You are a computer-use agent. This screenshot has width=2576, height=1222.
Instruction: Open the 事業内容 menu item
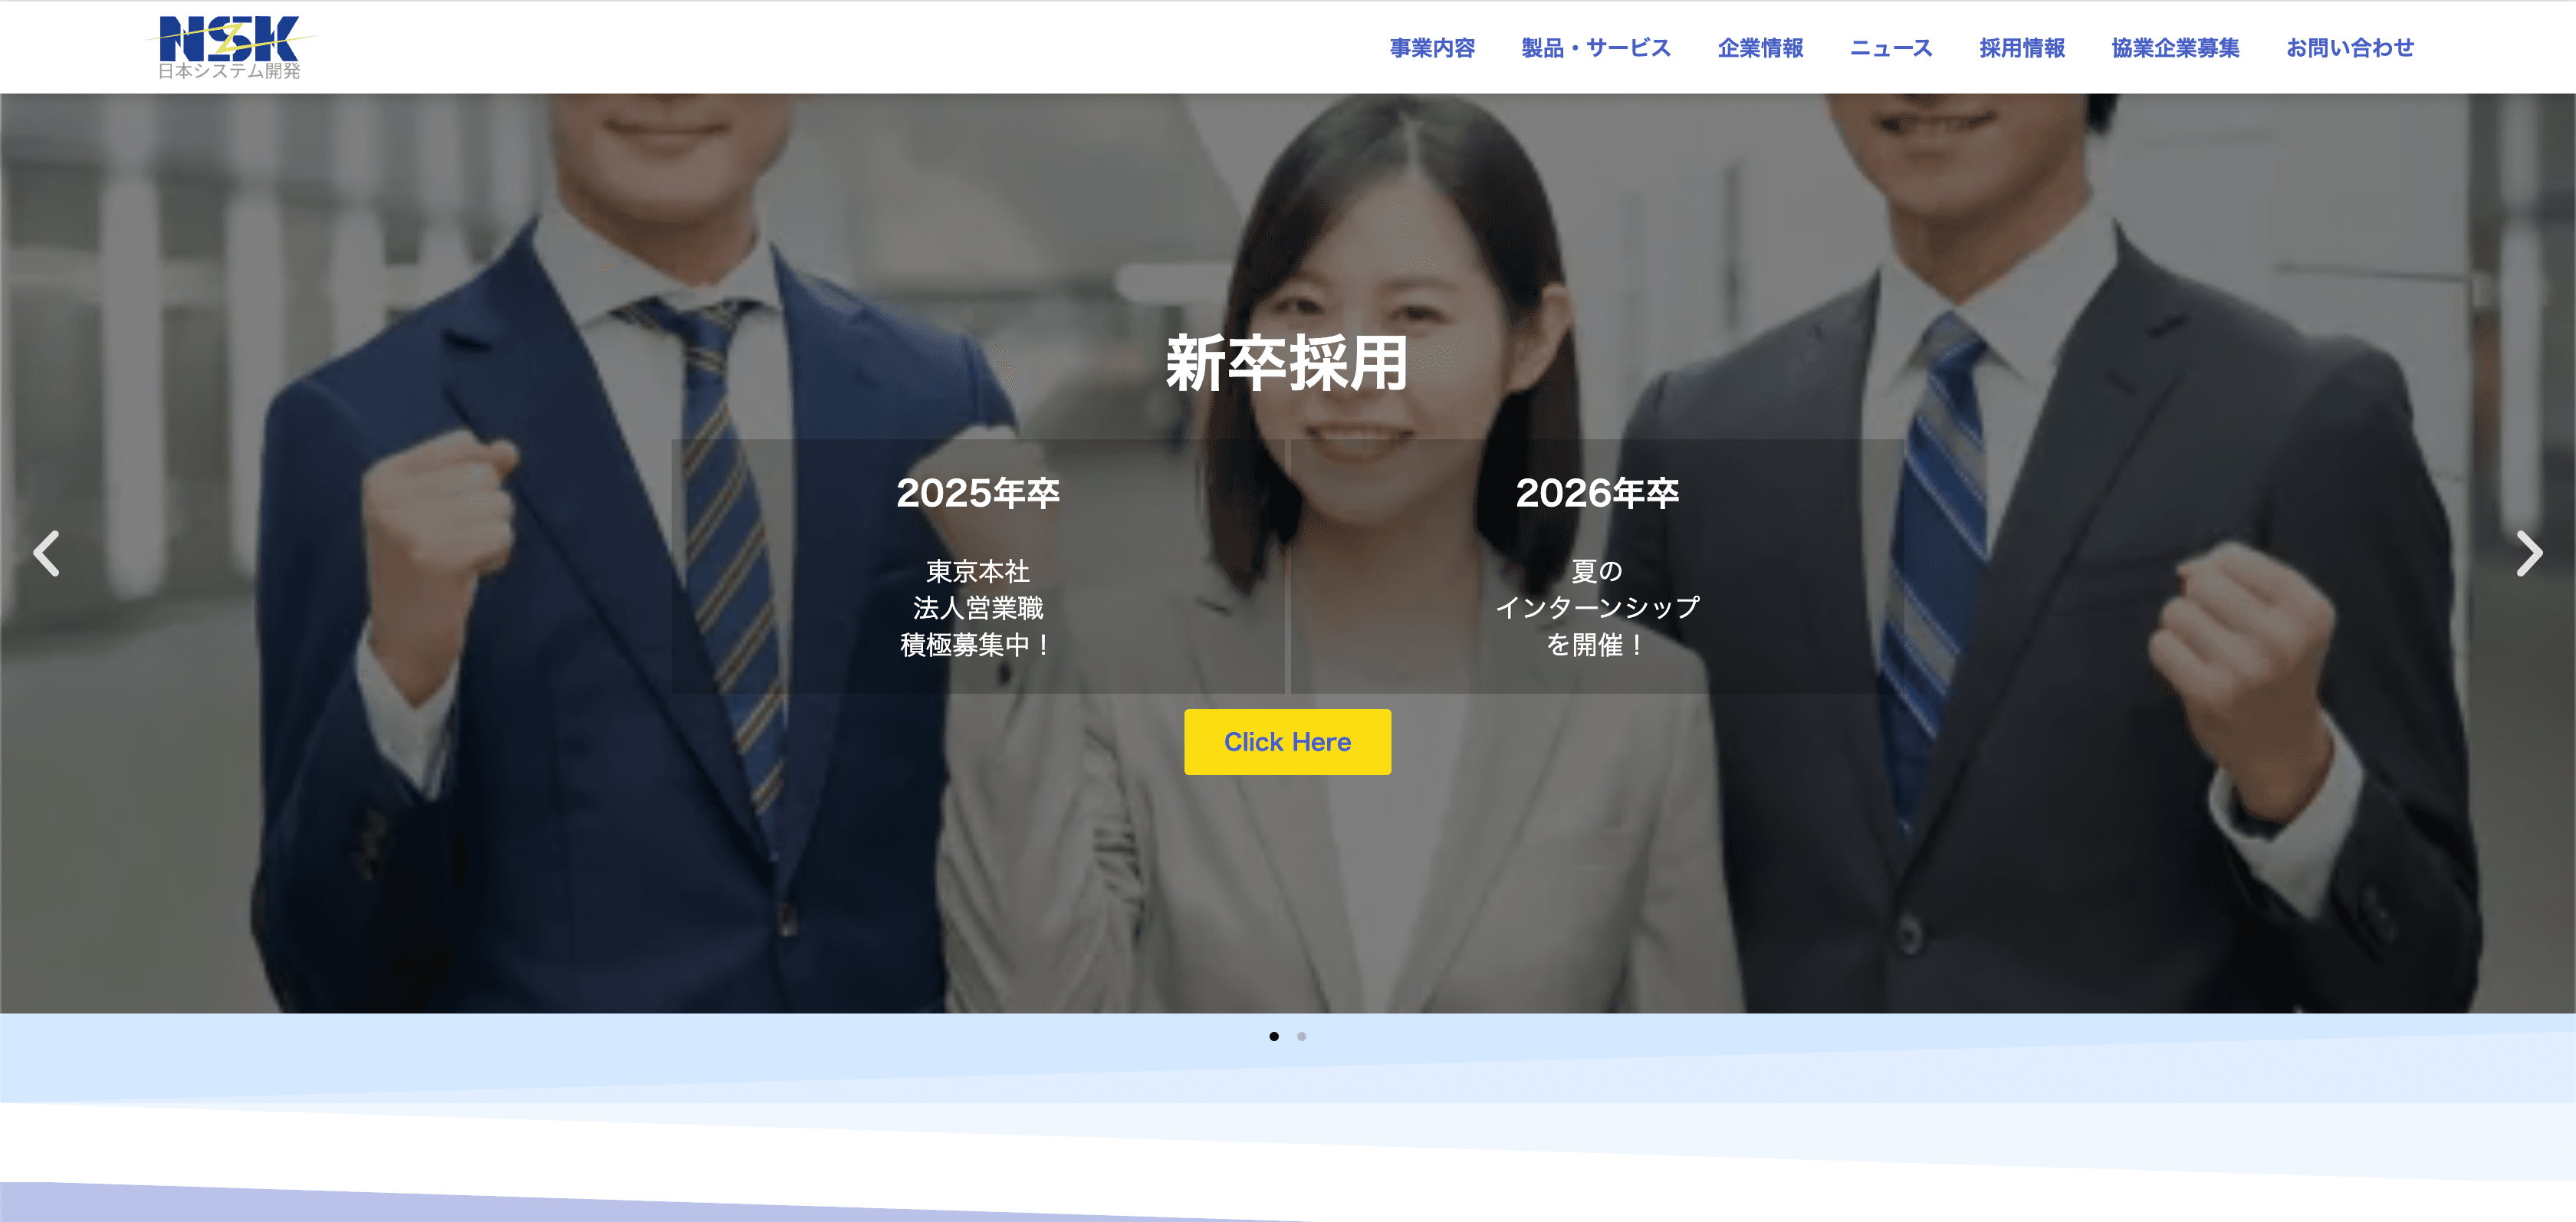[x=1432, y=48]
